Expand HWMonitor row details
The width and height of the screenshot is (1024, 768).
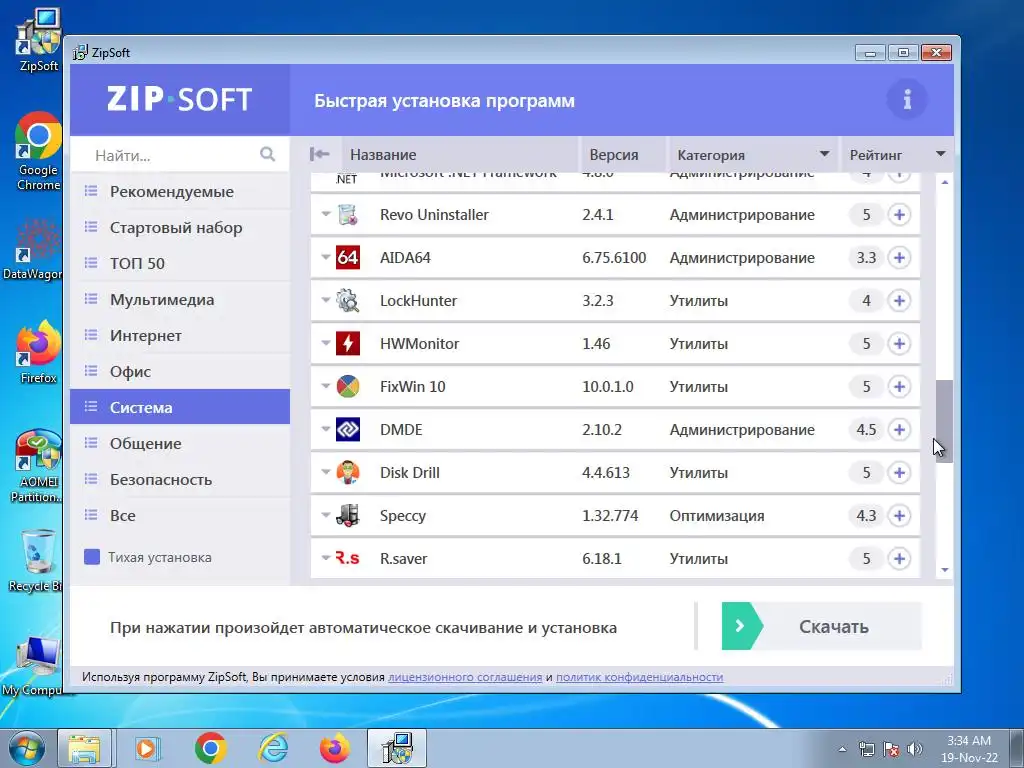tap(325, 343)
